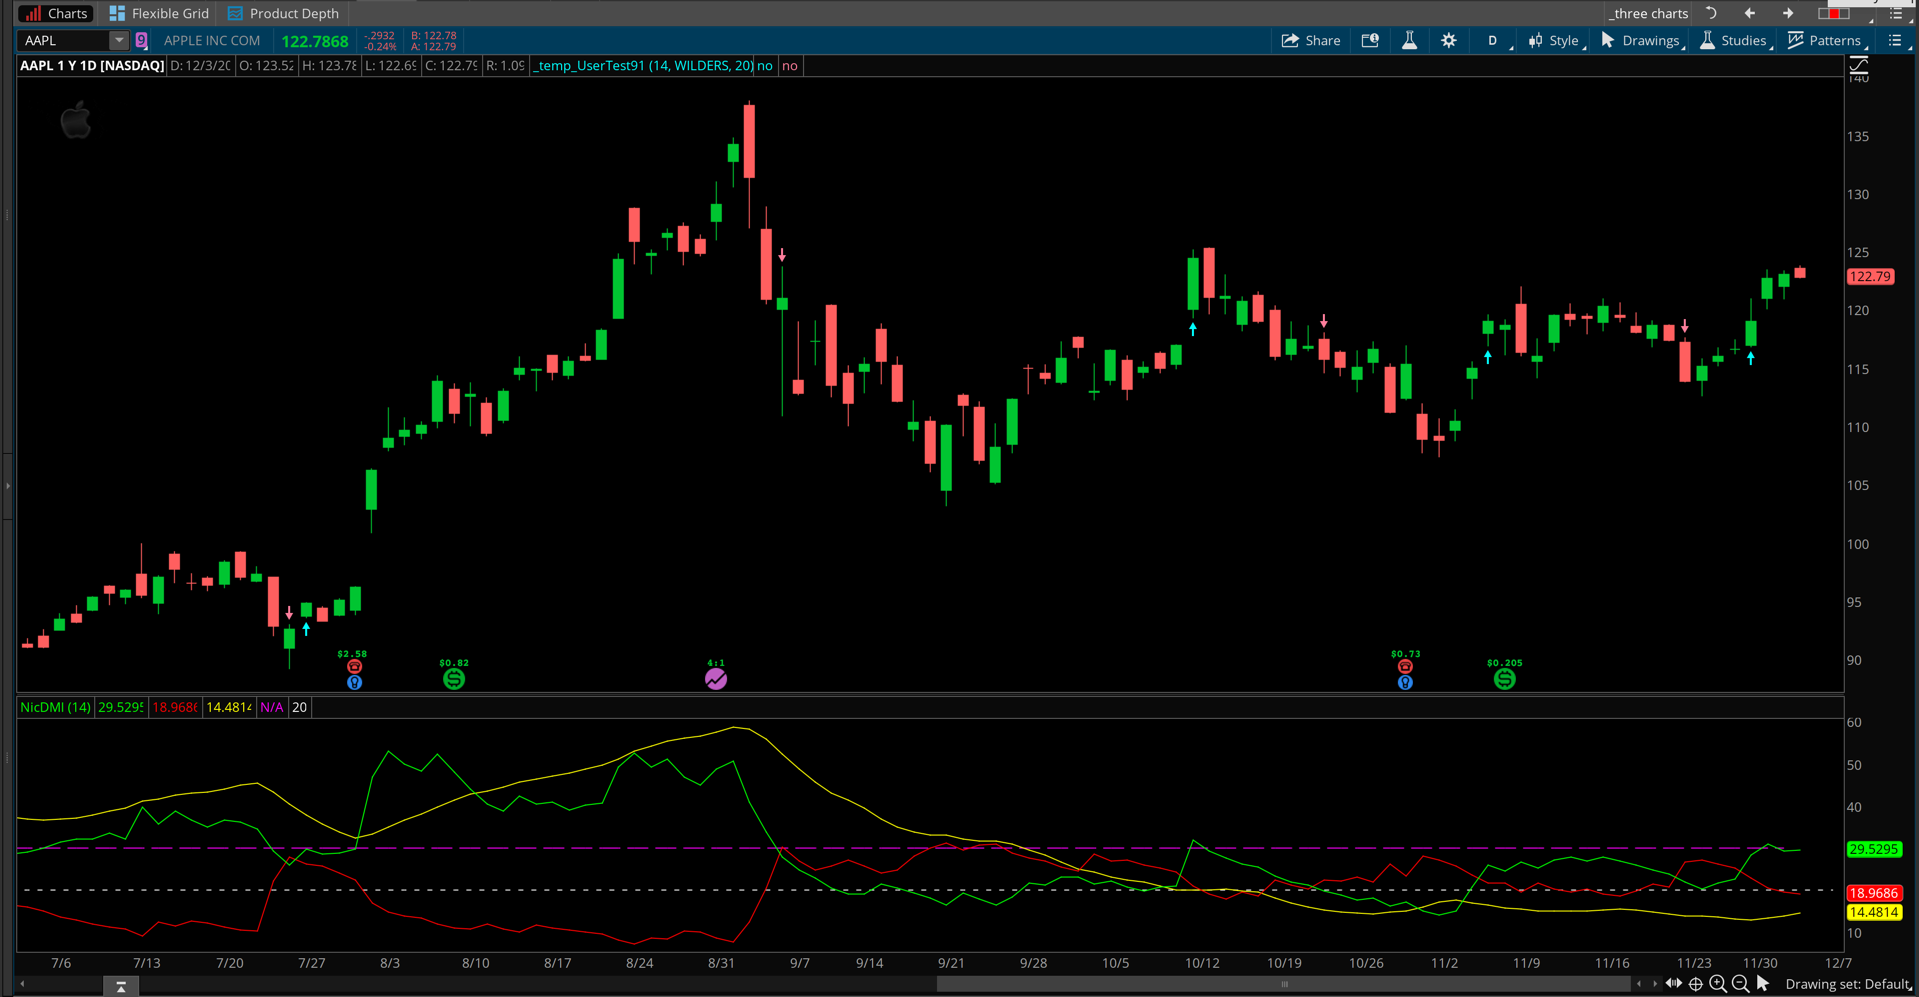Click the cyan up arrow signal near 10/12
The height and width of the screenshot is (997, 1919).
[1193, 328]
